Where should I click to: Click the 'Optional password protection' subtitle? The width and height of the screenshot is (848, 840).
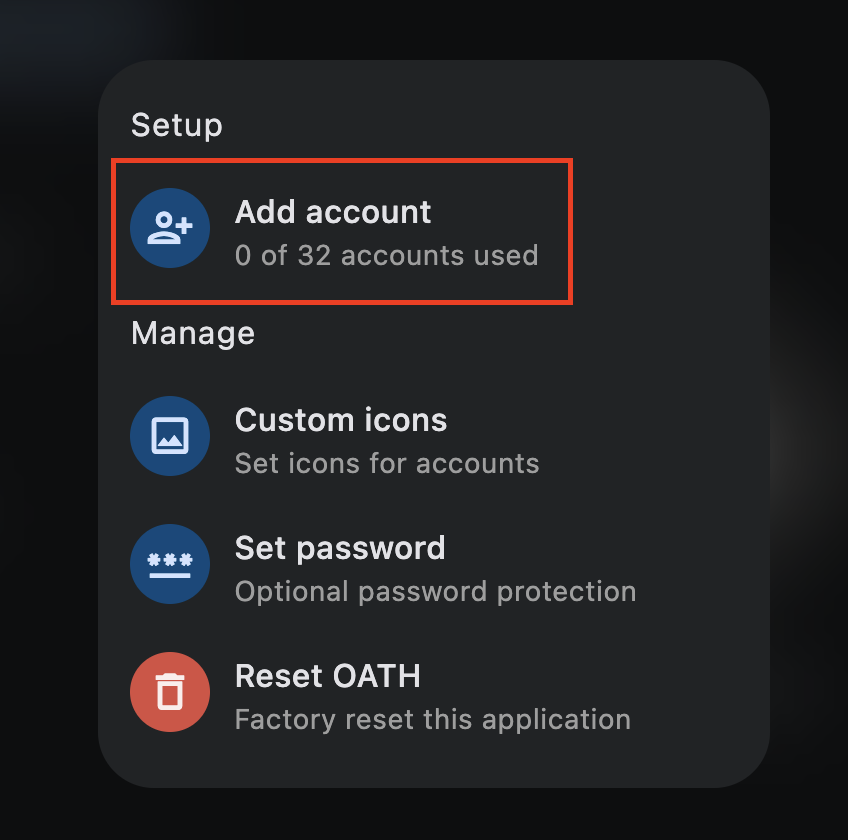(436, 592)
